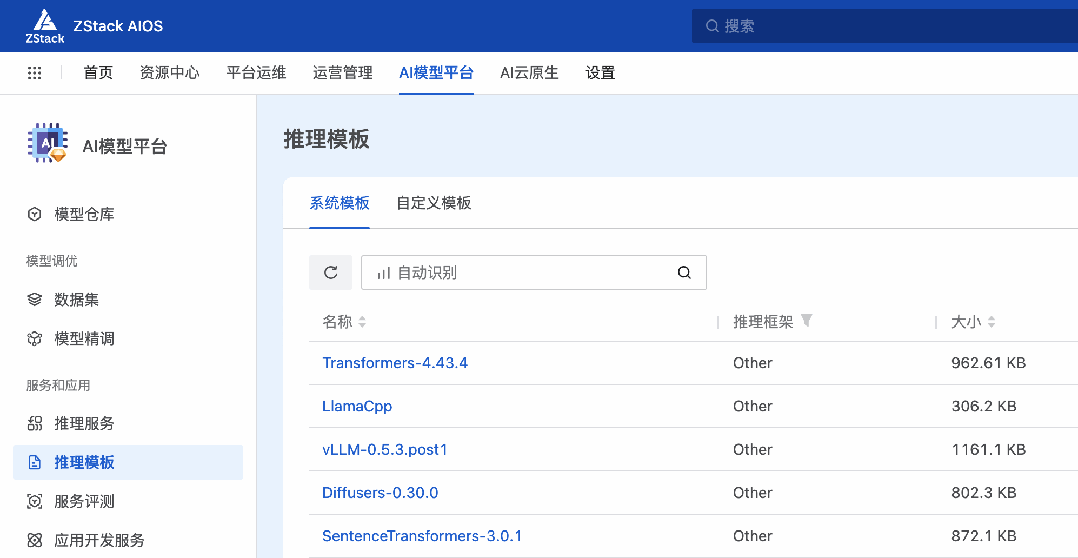Click the 模型仓库 sidebar icon
The width and height of the screenshot is (1078, 558).
[x=35, y=214]
